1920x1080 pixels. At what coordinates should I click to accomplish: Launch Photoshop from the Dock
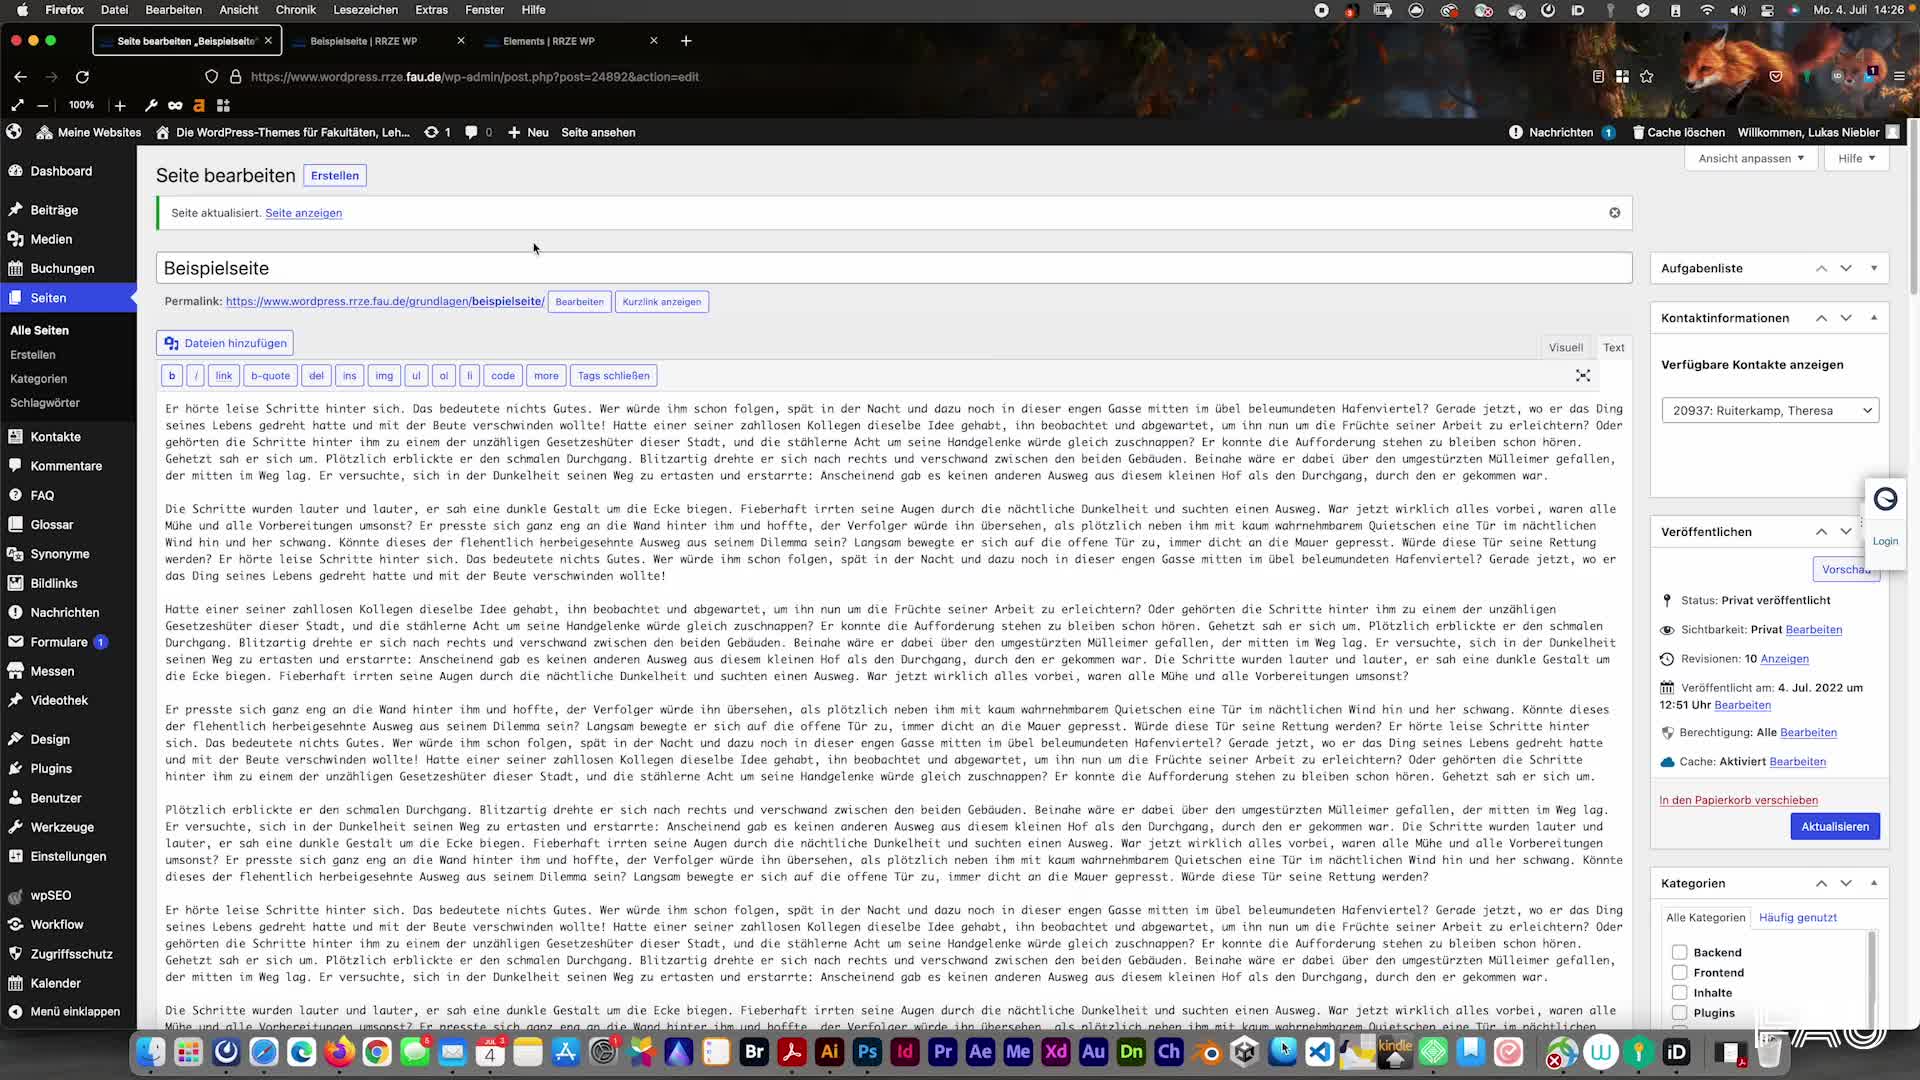867,1052
